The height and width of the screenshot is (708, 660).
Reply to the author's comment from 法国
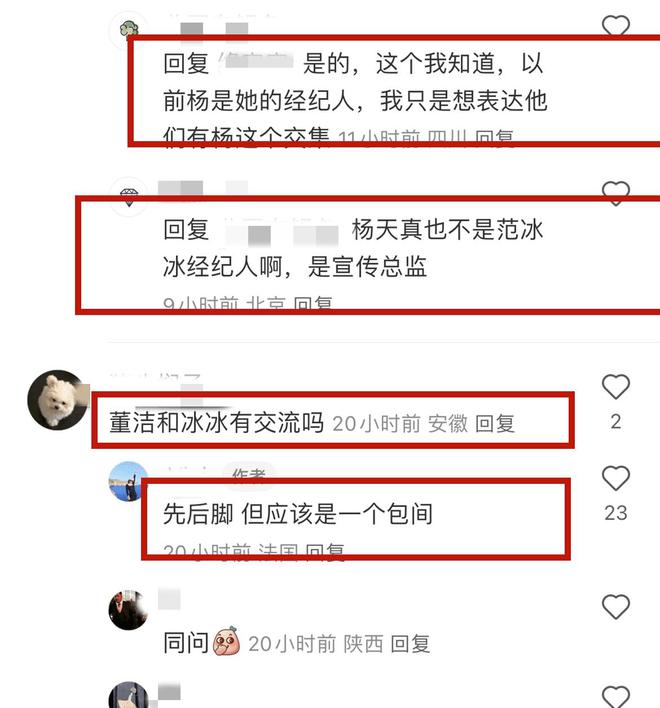tap(325, 551)
